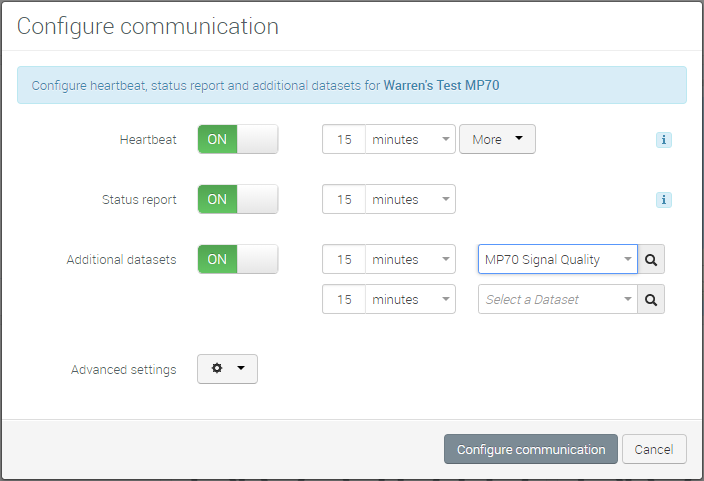Image resolution: width=704 pixels, height=481 pixels.
Task: Click second Additional datasets interval number field
Action: click(x=344, y=299)
